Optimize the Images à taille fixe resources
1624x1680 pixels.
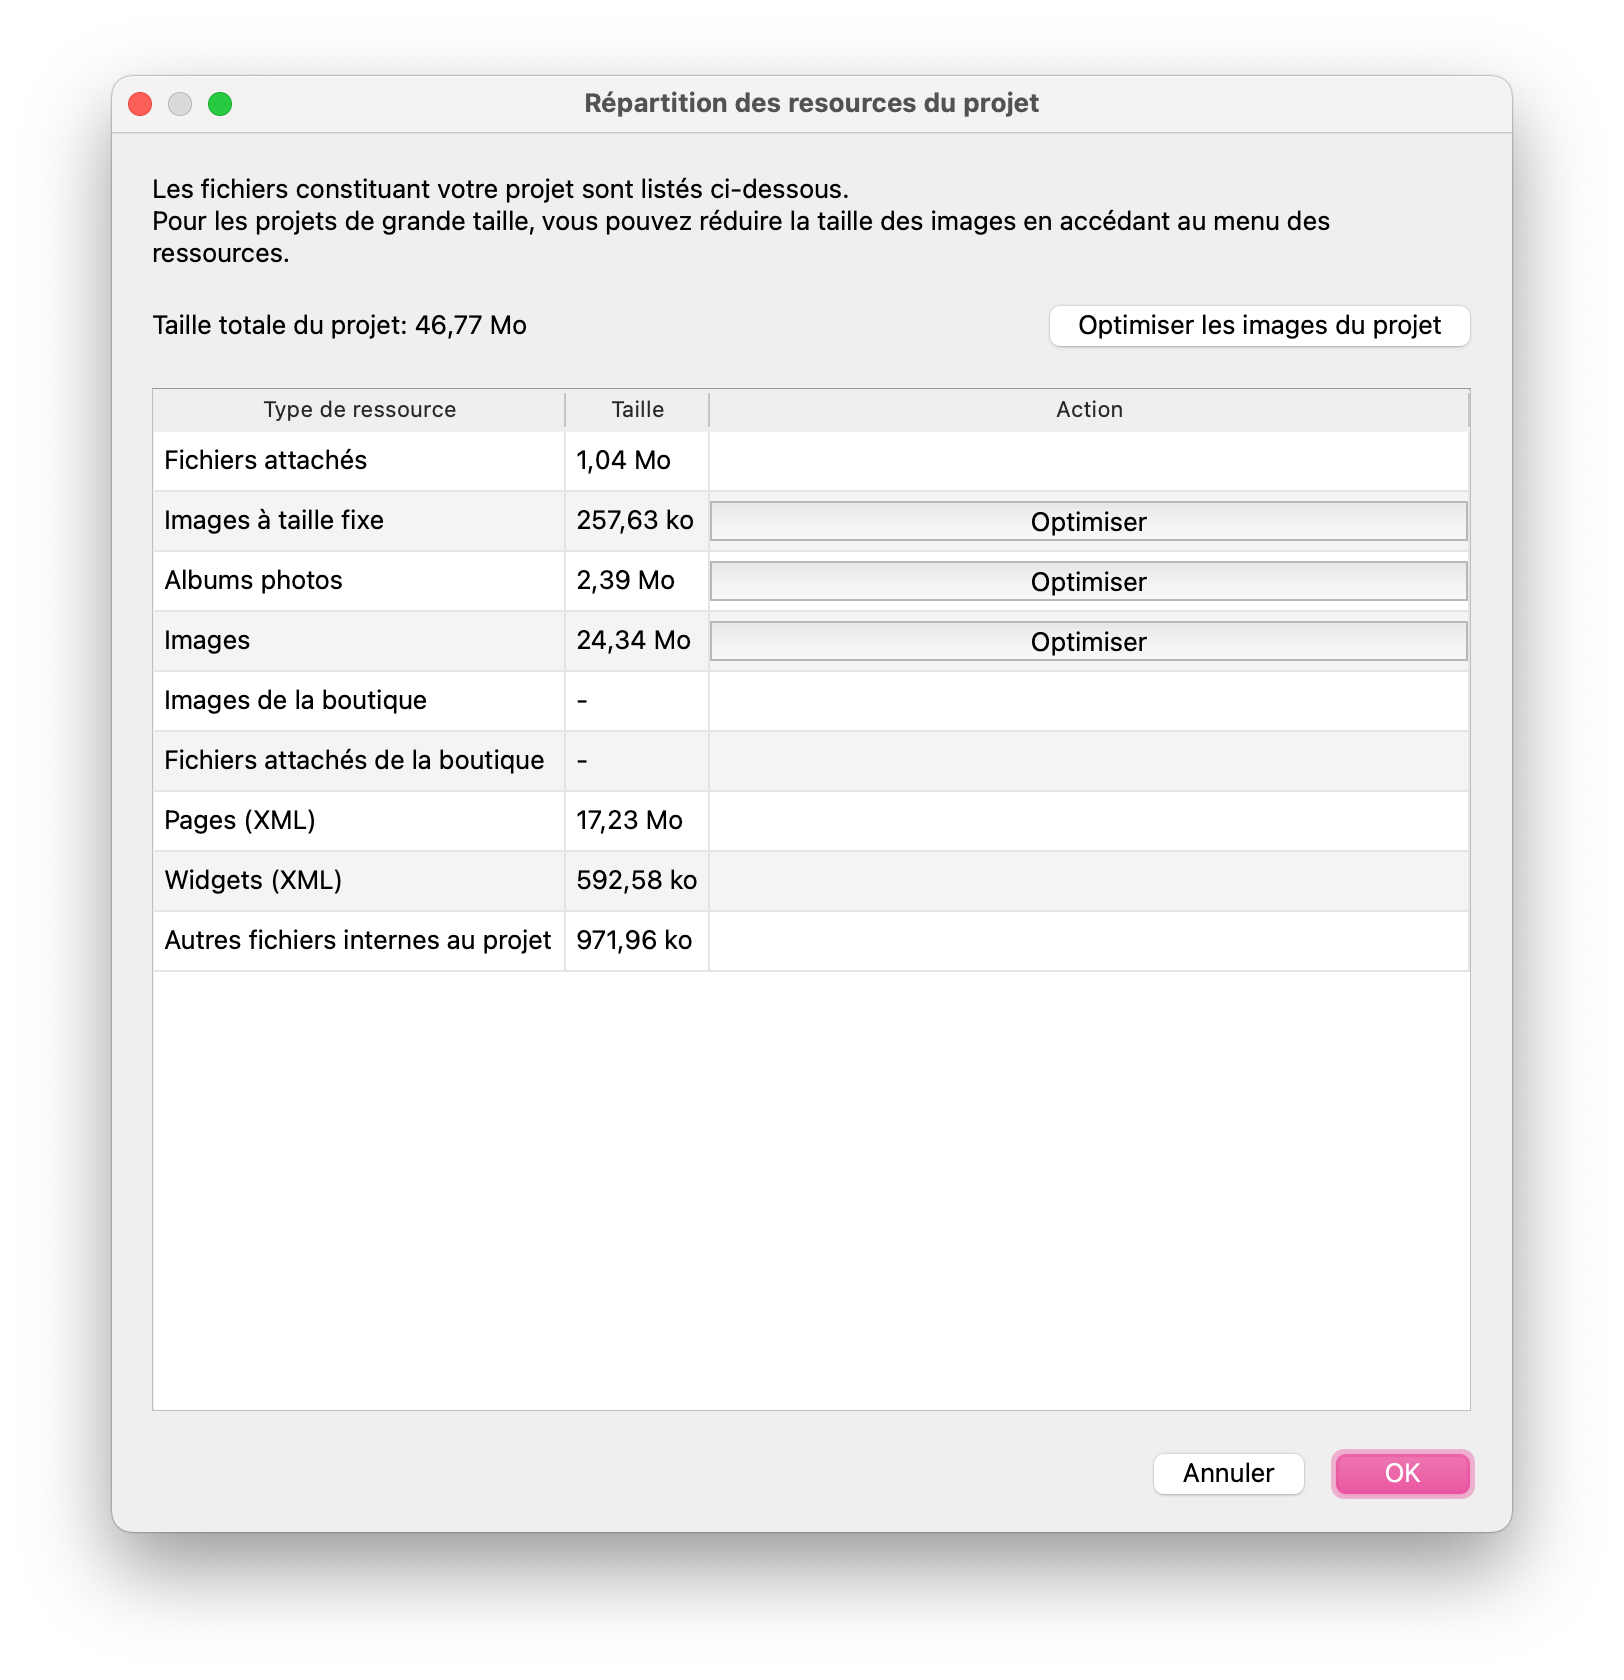point(1088,521)
